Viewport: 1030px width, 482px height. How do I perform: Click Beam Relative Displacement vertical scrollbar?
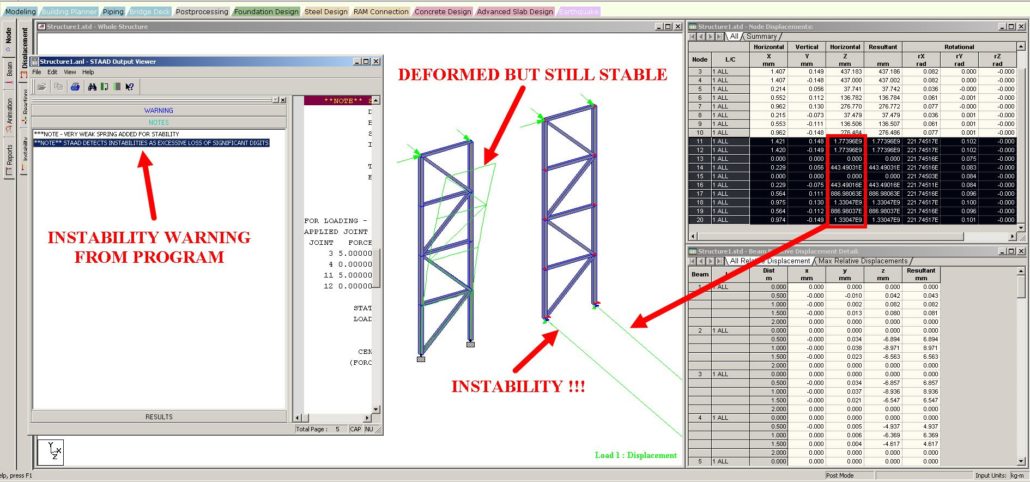(x=1021, y=365)
